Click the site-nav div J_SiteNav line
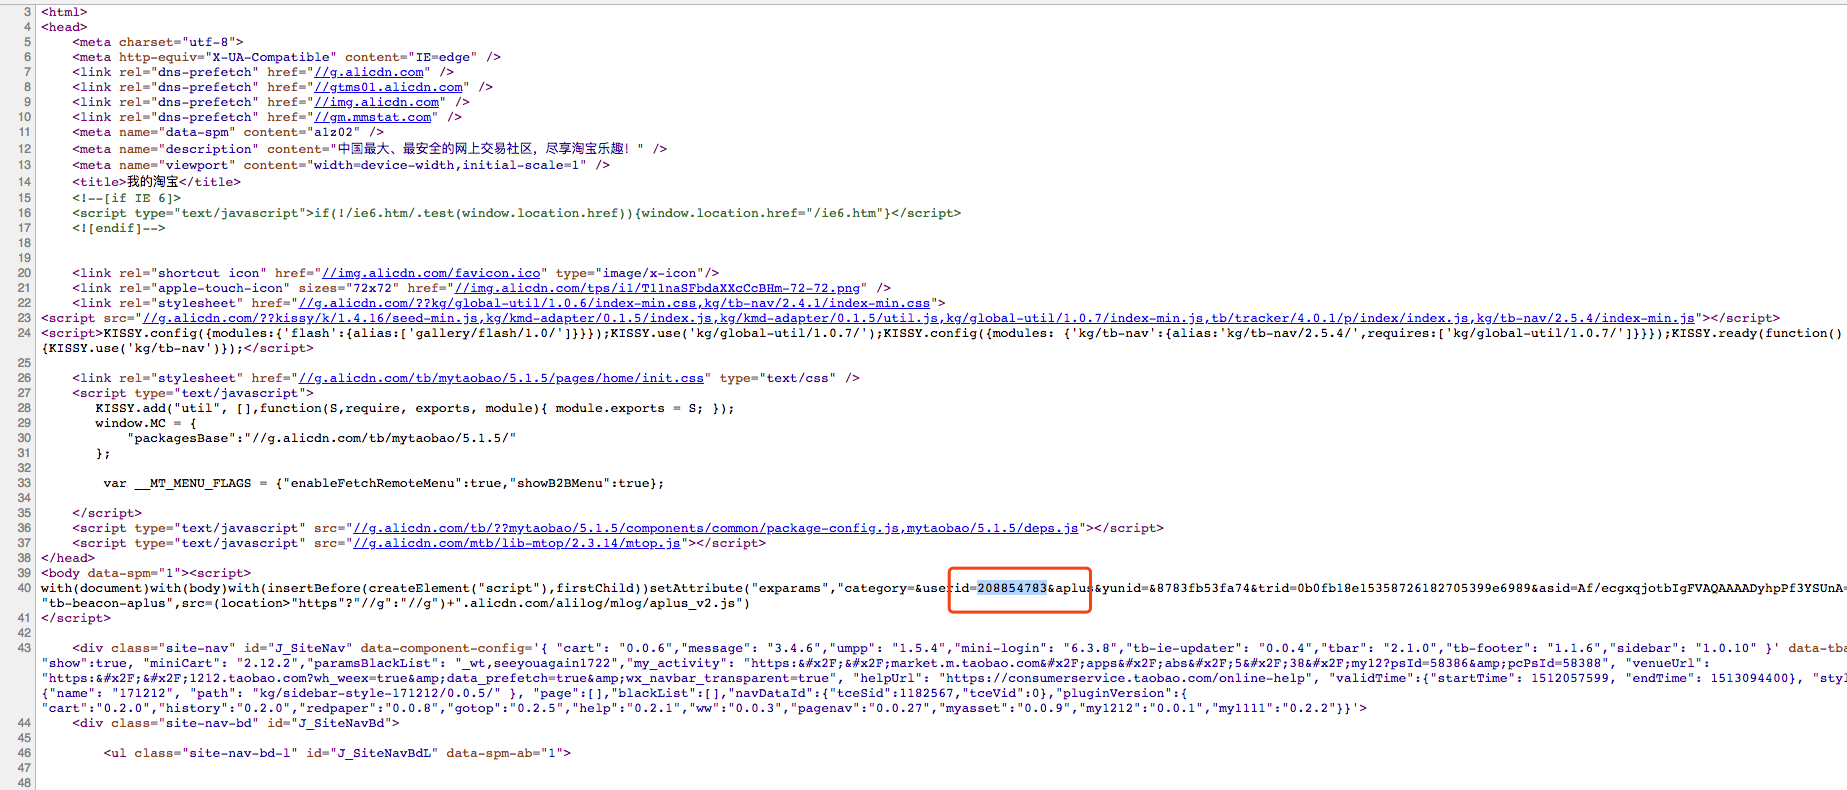 point(959,648)
